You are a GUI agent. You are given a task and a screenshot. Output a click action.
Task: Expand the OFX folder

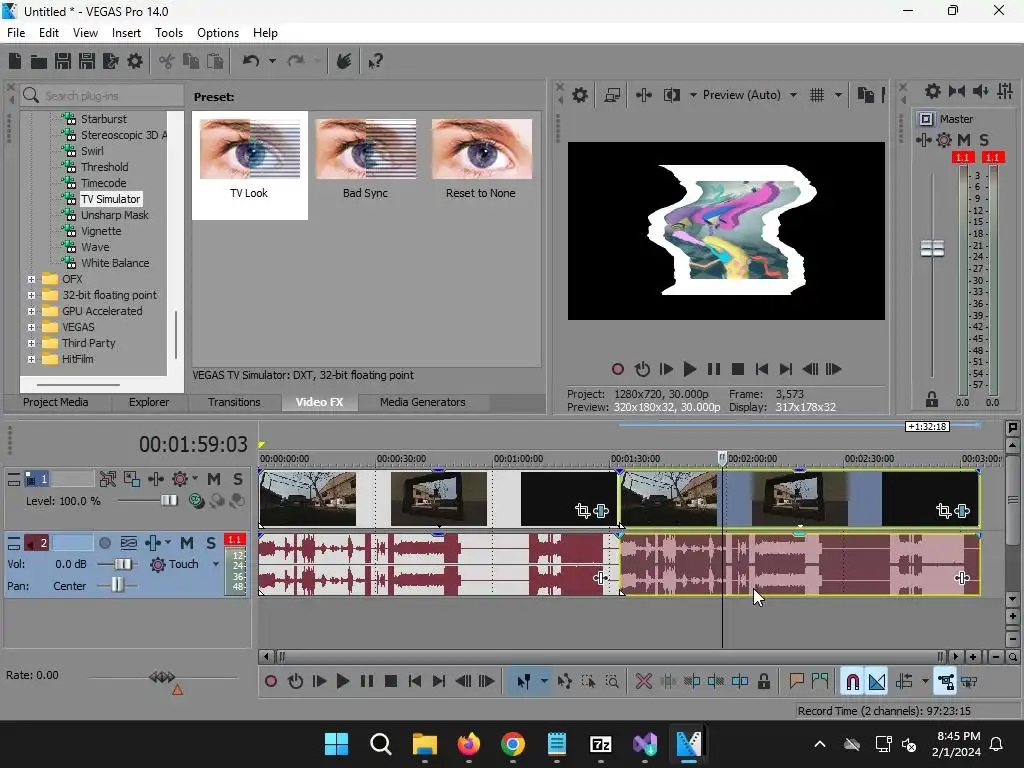pos(31,280)
